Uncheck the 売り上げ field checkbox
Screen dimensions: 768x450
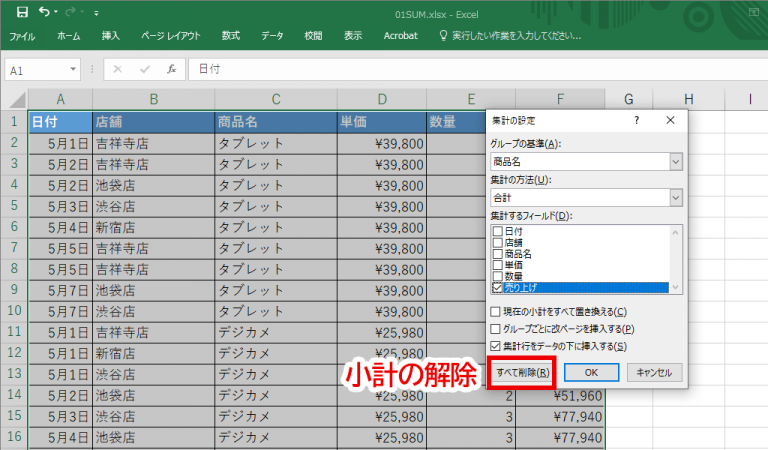[x=498, y=288]
